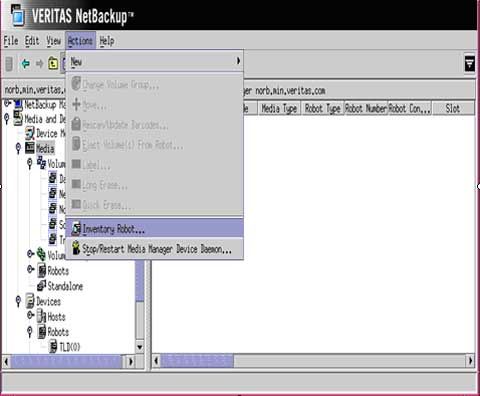Image resolution: width=480 pixels, height=396 pixels.
Task: Expand the Robots node under Media
Action: pyautogui.click(x=31, y=269)
